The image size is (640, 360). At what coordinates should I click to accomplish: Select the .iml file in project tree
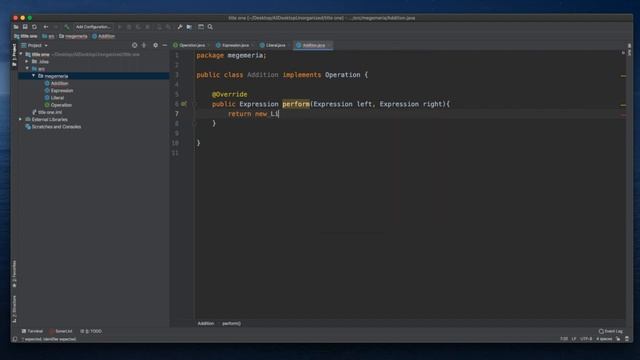47,112
